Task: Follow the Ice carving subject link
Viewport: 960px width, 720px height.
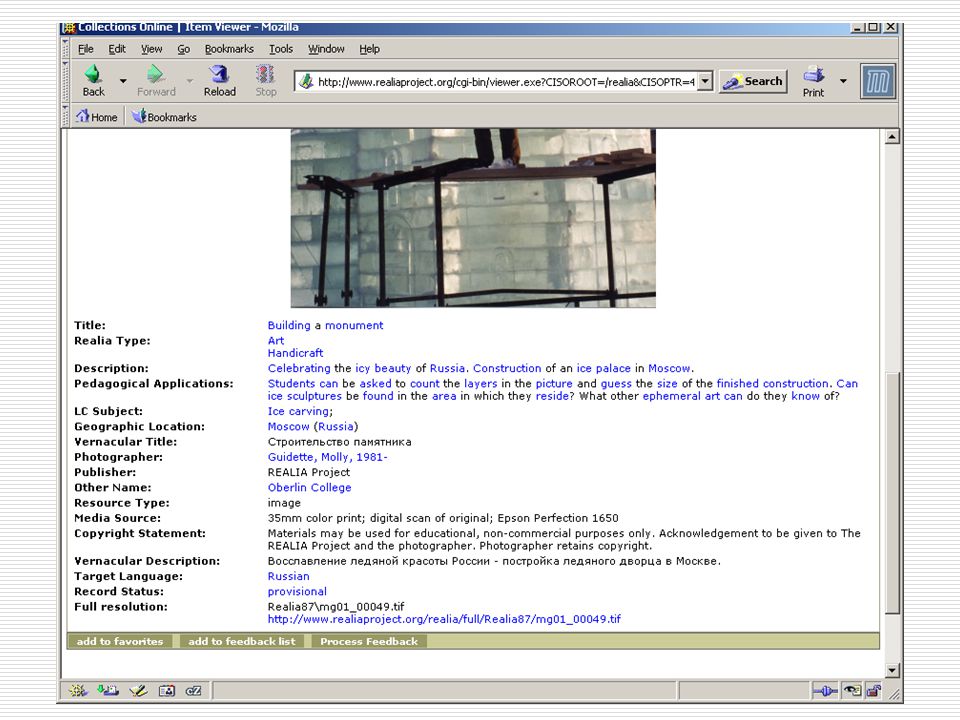Action: point(298,411)
